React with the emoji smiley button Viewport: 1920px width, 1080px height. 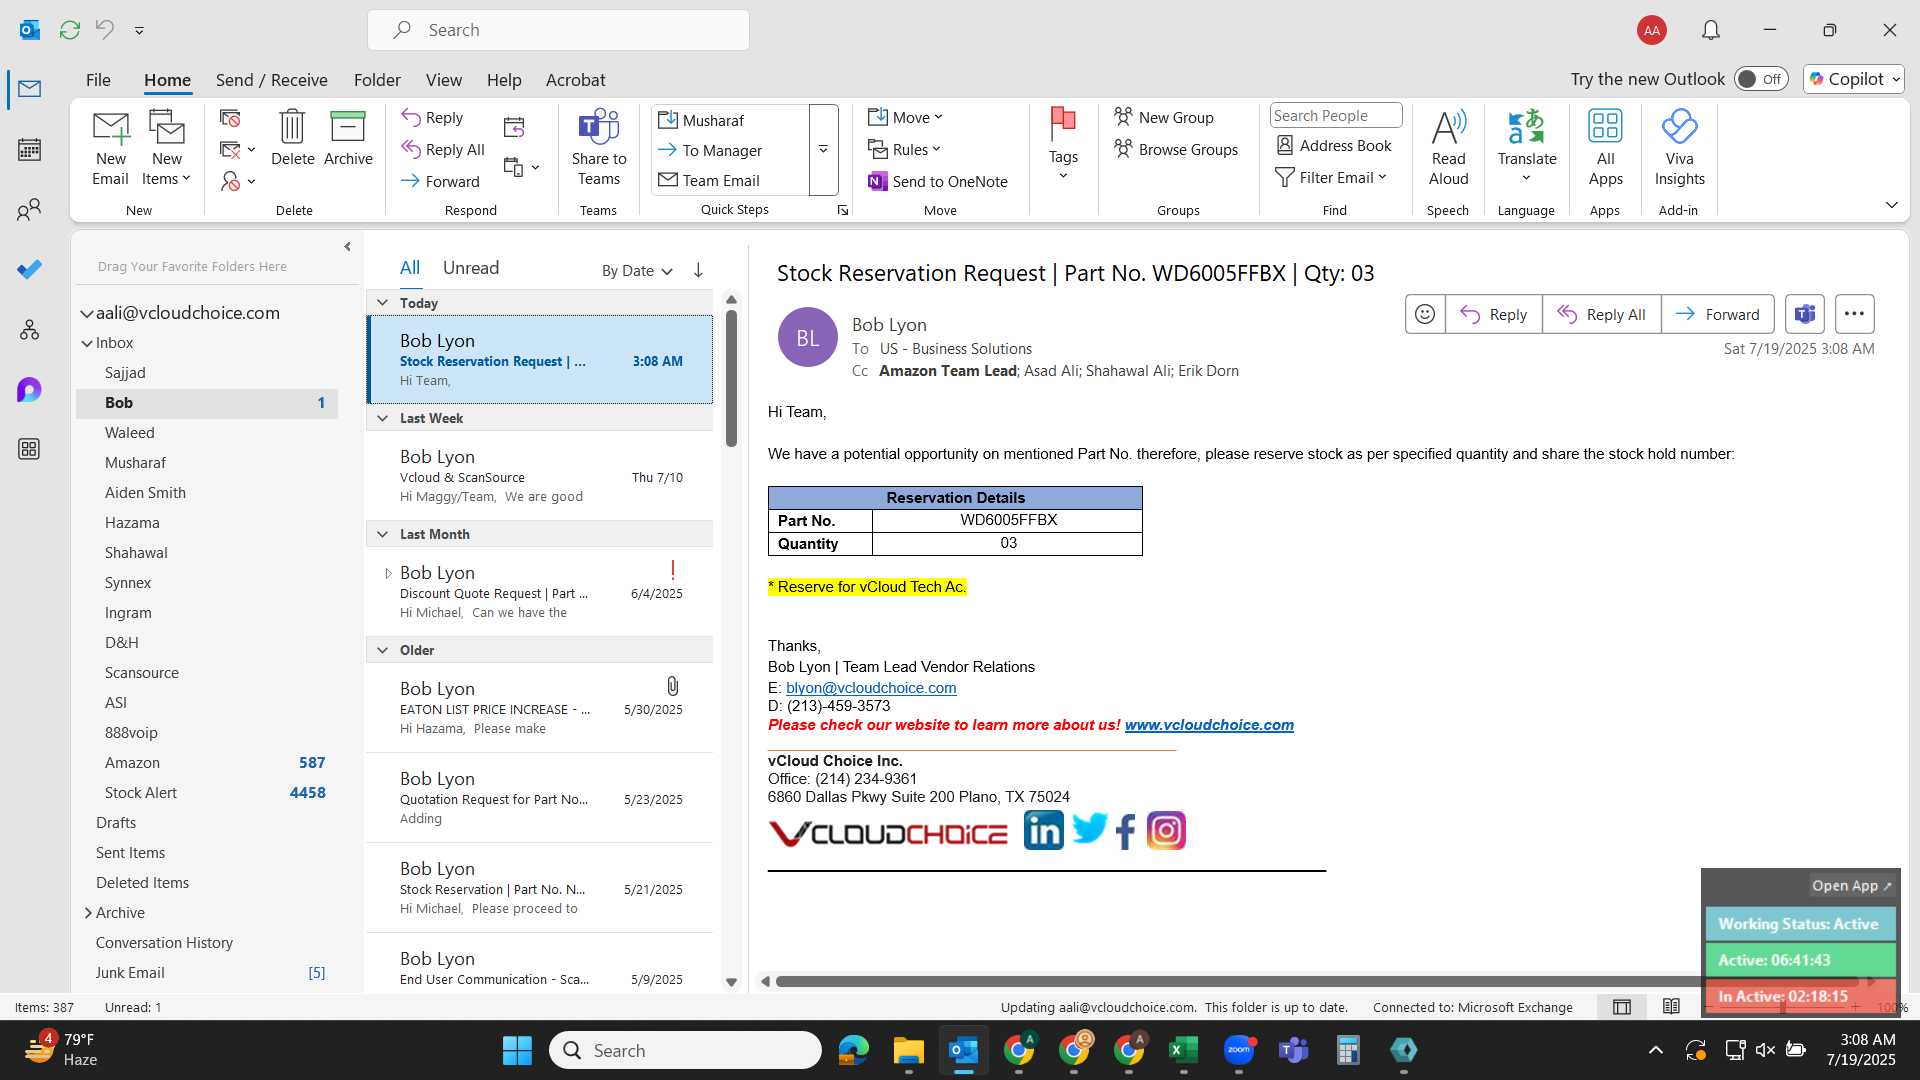(1425, 314)
